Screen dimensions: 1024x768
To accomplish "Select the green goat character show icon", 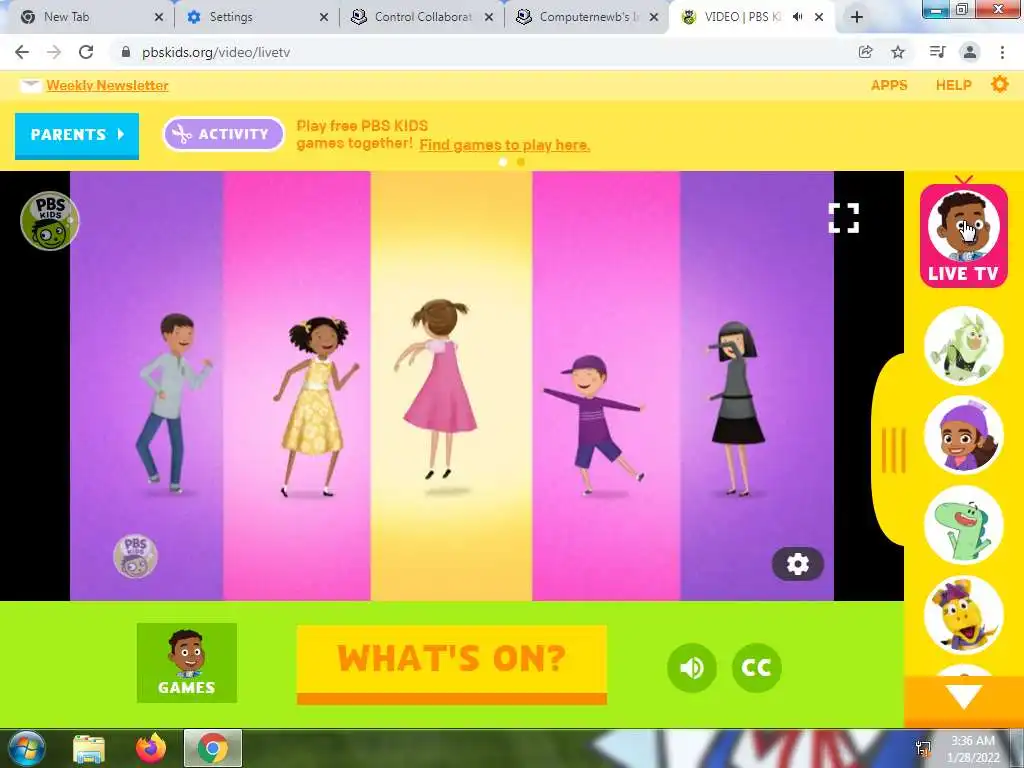I will [x=964, y=345].
